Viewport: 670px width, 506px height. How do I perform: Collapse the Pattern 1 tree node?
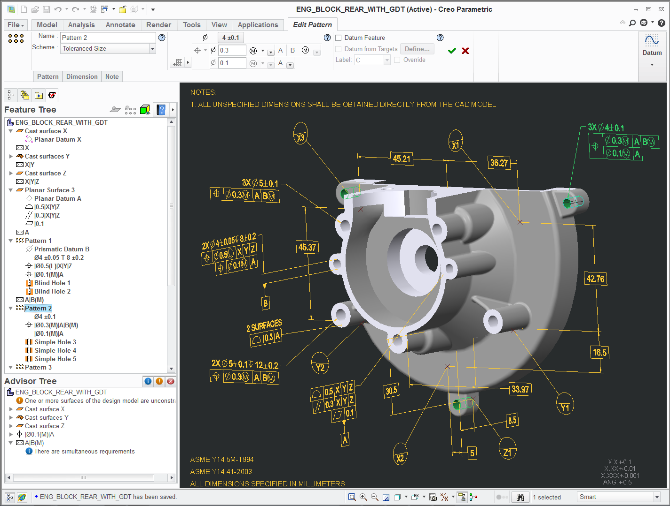point(10,240)
